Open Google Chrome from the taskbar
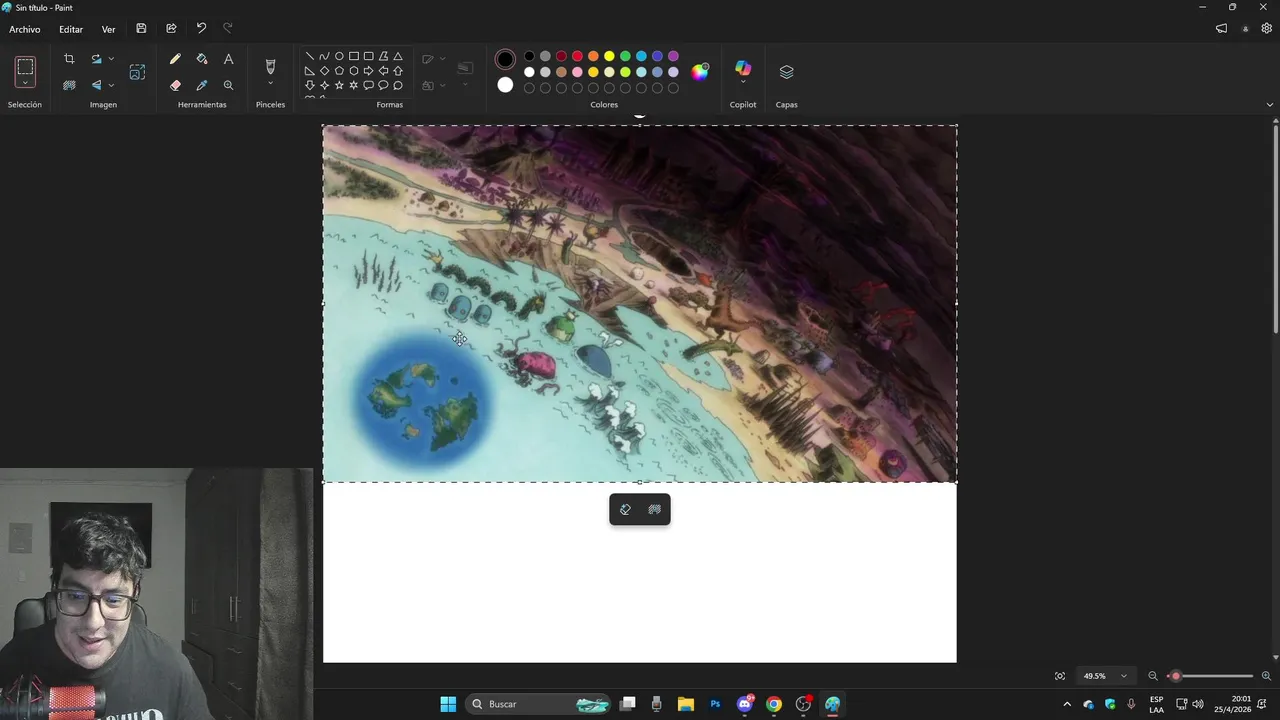Viewport: 1280px width, 720px height. click(x=773, y=704)
